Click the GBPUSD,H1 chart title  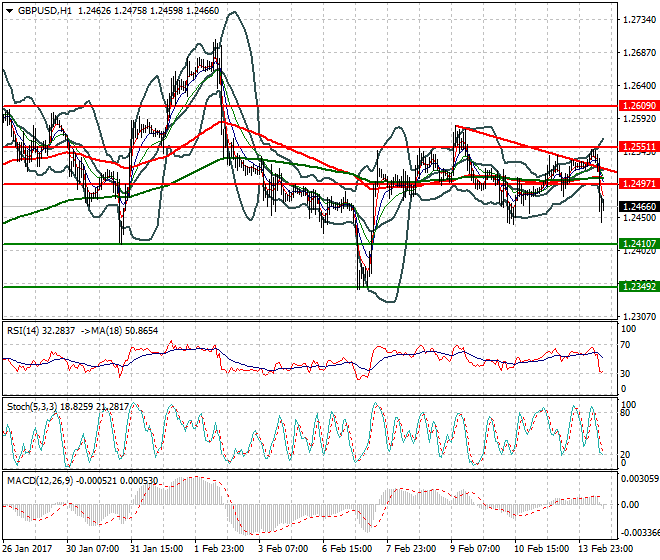click(x=42, y=10)
